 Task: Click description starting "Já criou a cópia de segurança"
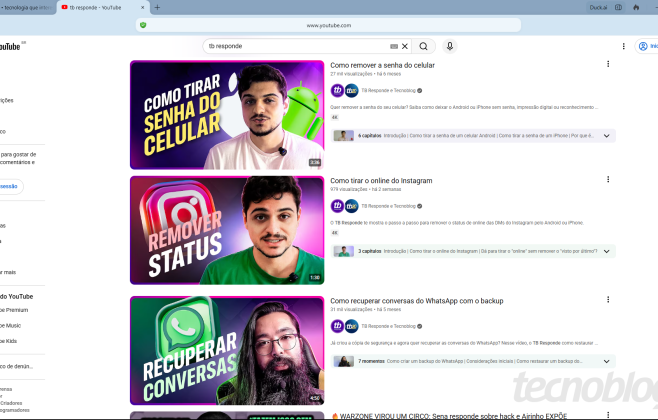tap(464, 343)
